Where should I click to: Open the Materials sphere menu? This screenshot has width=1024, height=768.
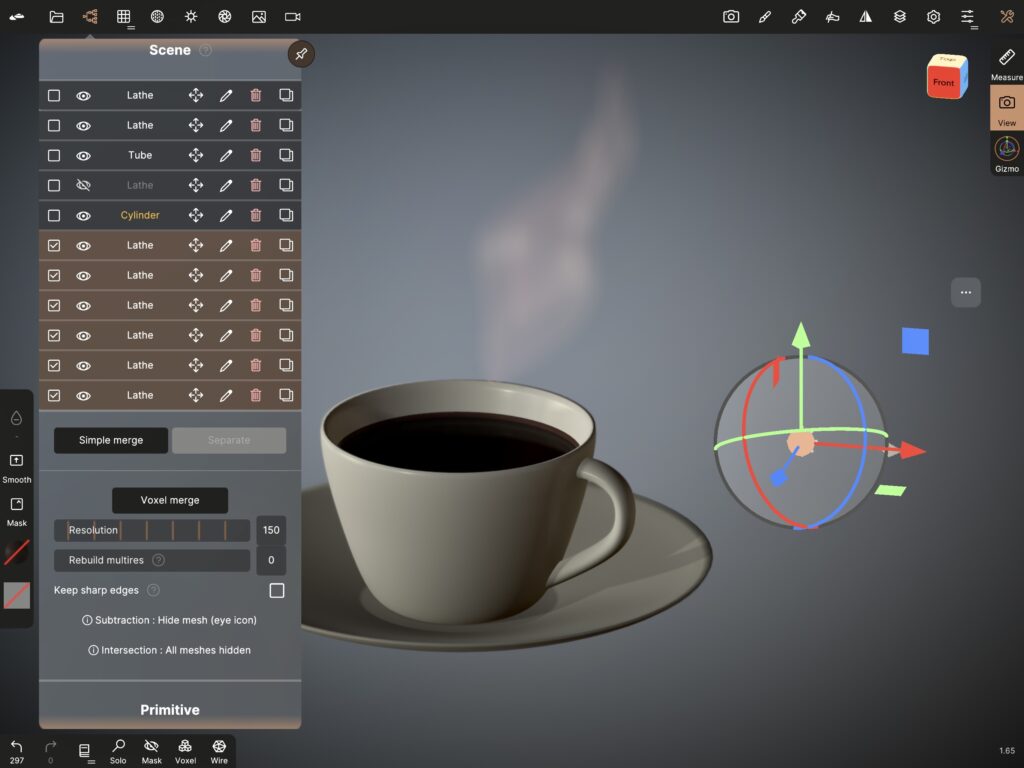click(x=157, y=17)
